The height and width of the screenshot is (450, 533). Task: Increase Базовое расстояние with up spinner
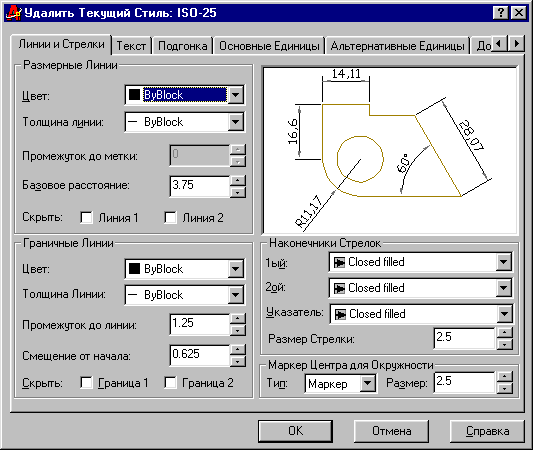pos(238,180)
